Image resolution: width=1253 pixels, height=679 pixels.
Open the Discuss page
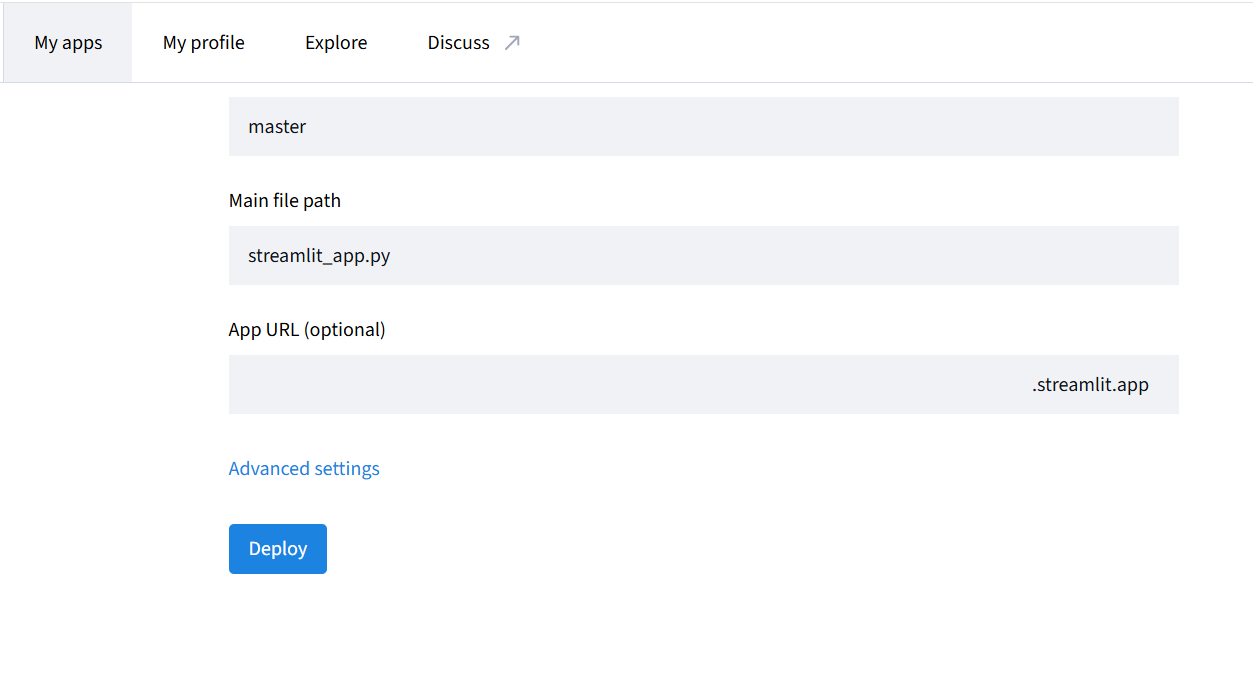459,42
